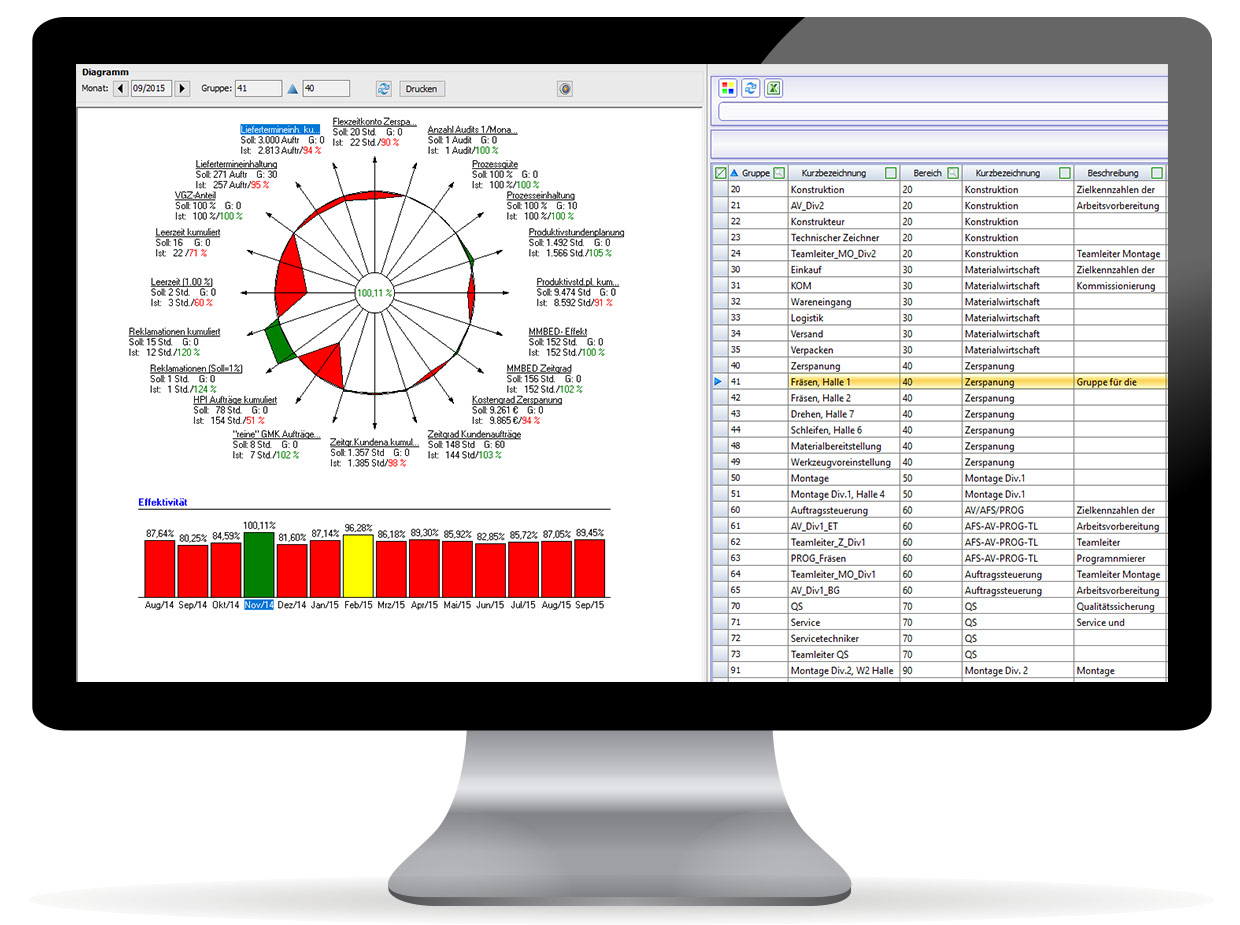This screenshot has height=925, width=1240.
Task: Refresh the group table list
Action: click(x=750, y=88)
